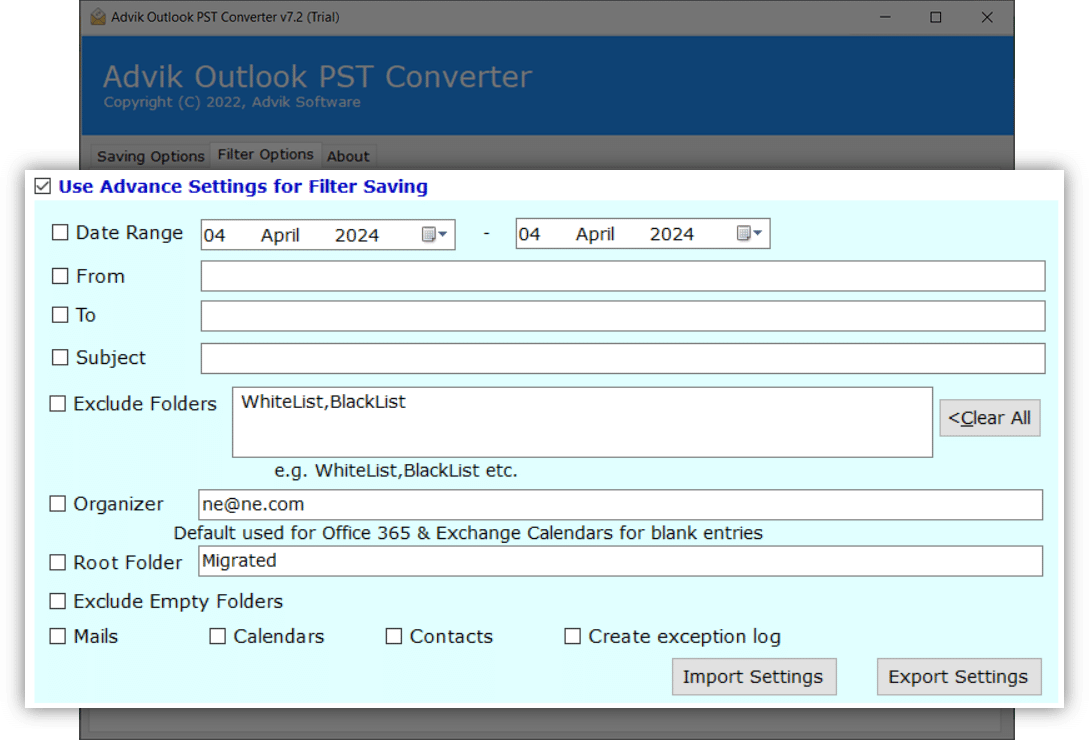Click the Advik app icon in title bar
Screen dimensions: 1089x740
(x=98, y=17)
